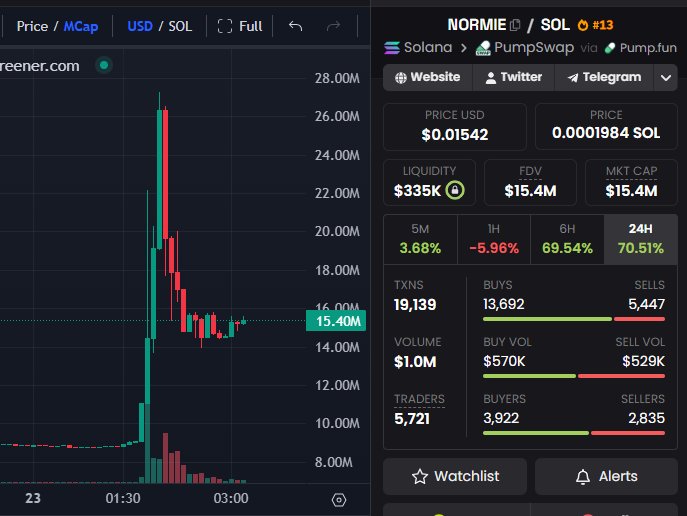Select the 1H timeframe tab
The image size is (687, 516).
tap(494, 239)
